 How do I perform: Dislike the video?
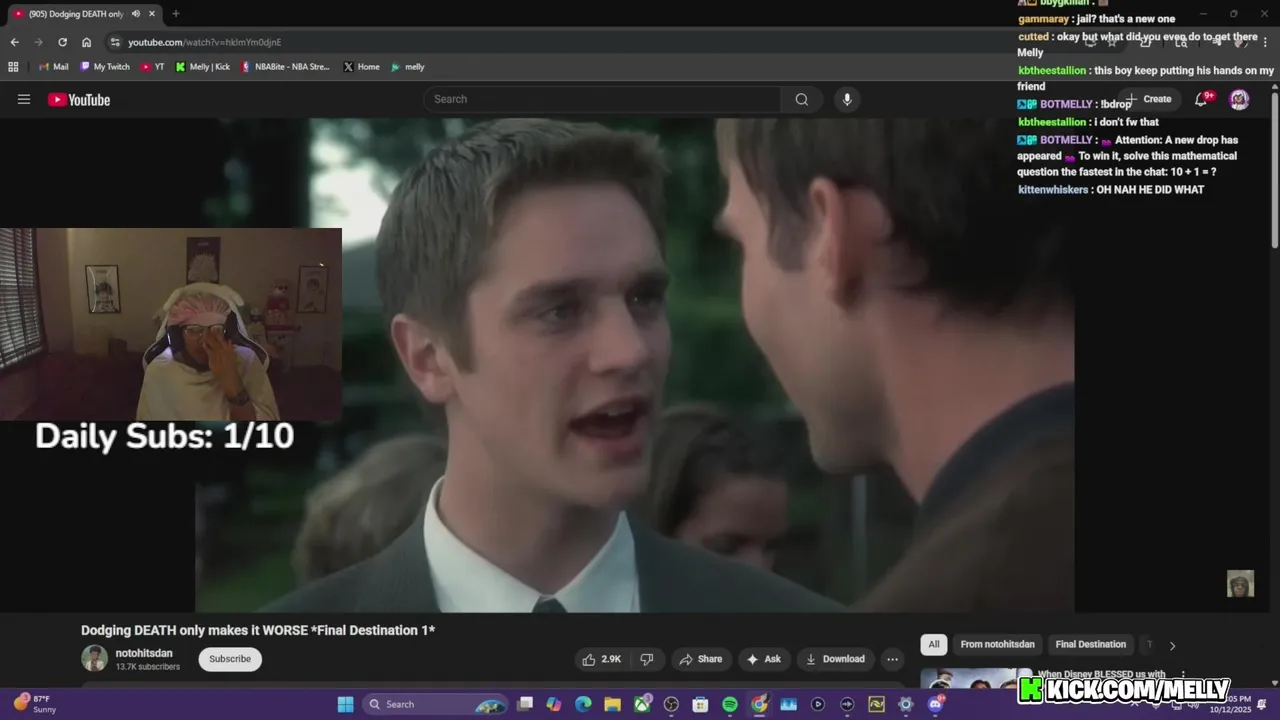point(647,659)
